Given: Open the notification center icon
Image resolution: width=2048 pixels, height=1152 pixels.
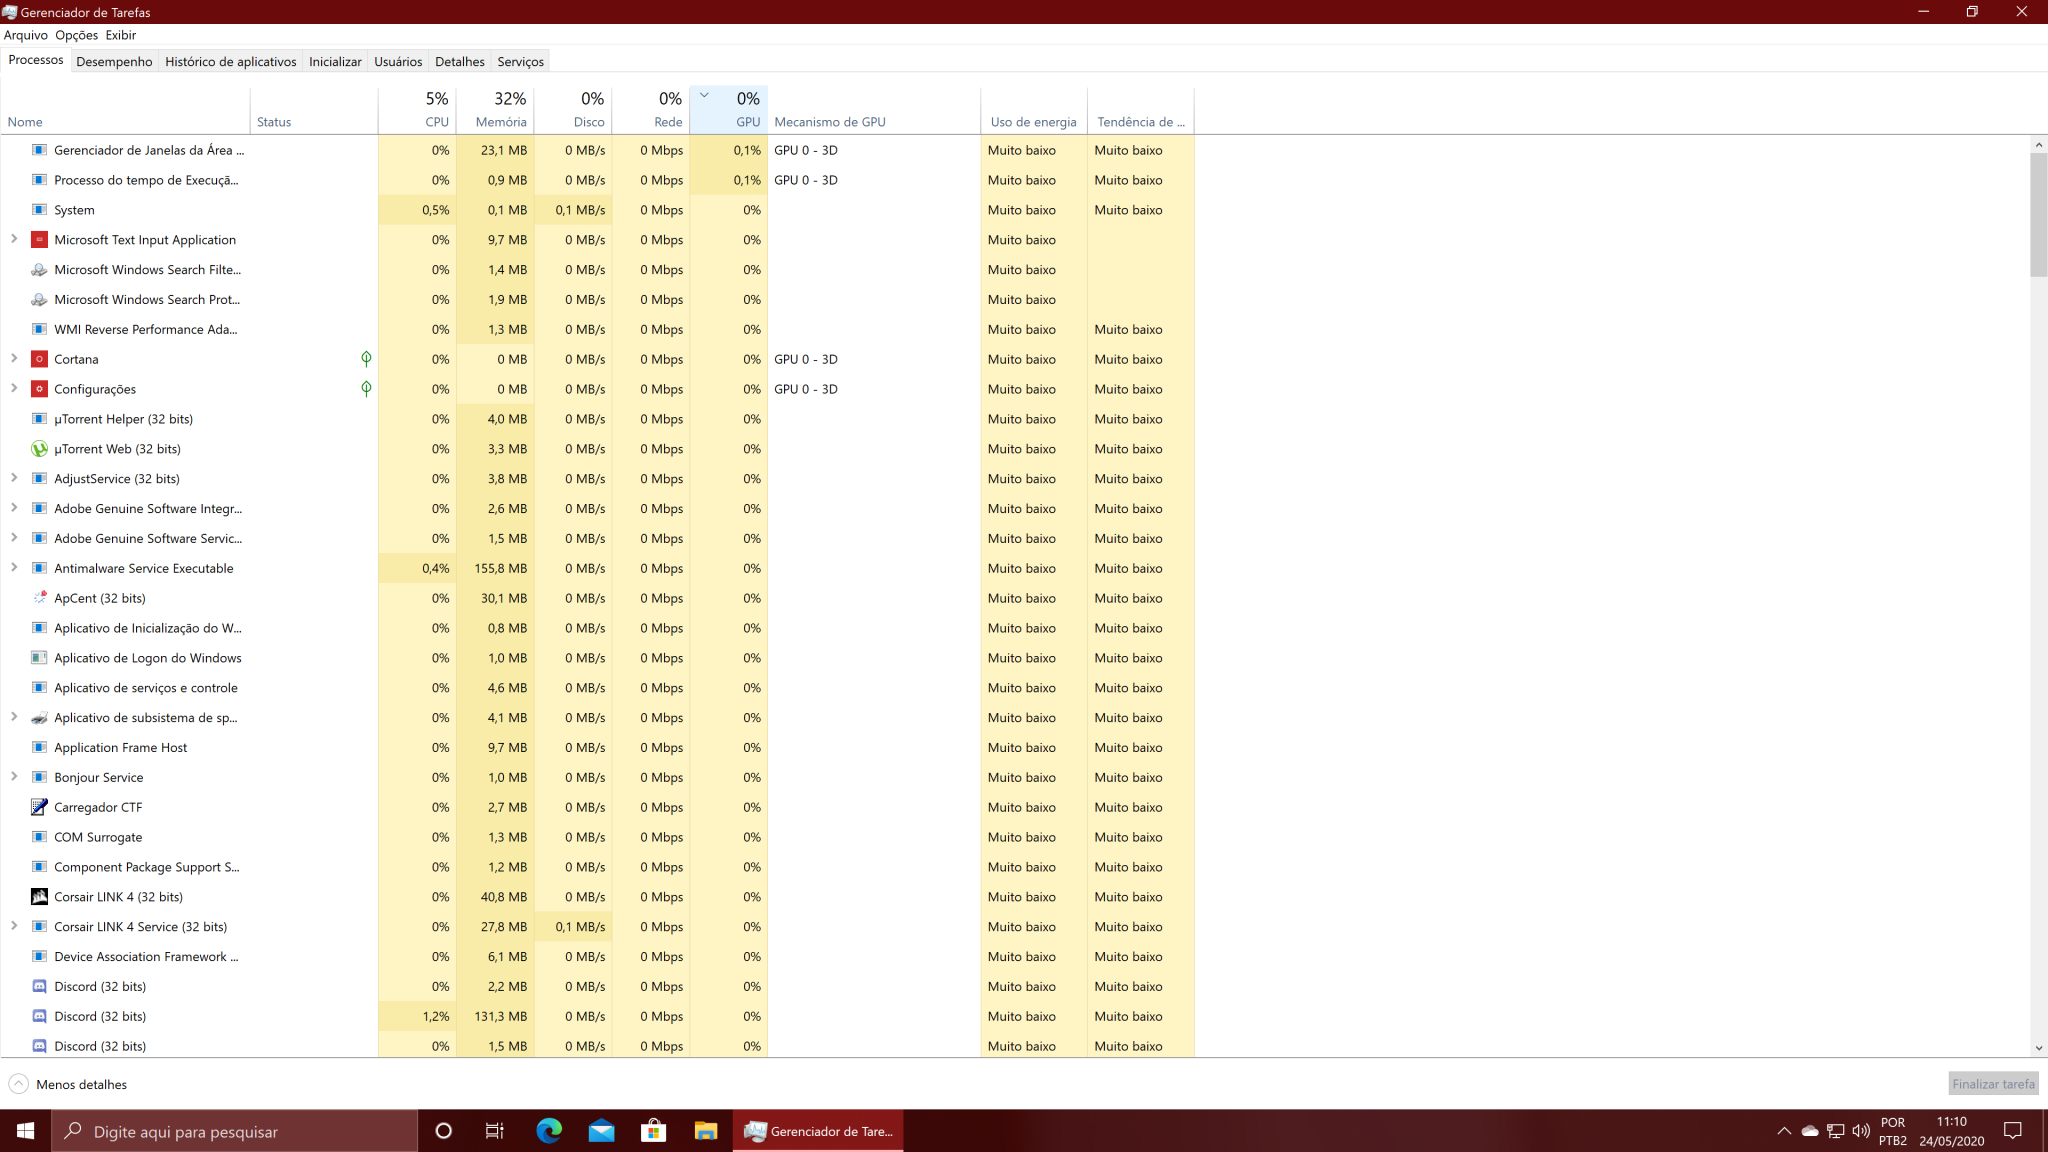Looking at the screenshot, I should (2013, 1131).
